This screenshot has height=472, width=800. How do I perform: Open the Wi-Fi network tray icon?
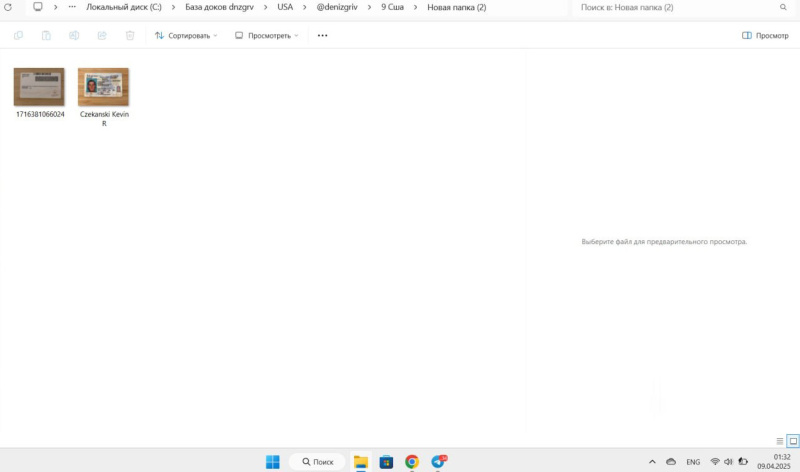[715, 461]
